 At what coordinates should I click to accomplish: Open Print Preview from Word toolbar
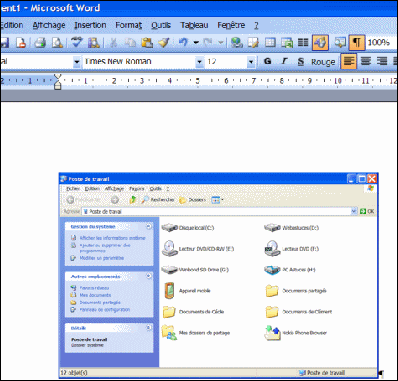(57, 43)
